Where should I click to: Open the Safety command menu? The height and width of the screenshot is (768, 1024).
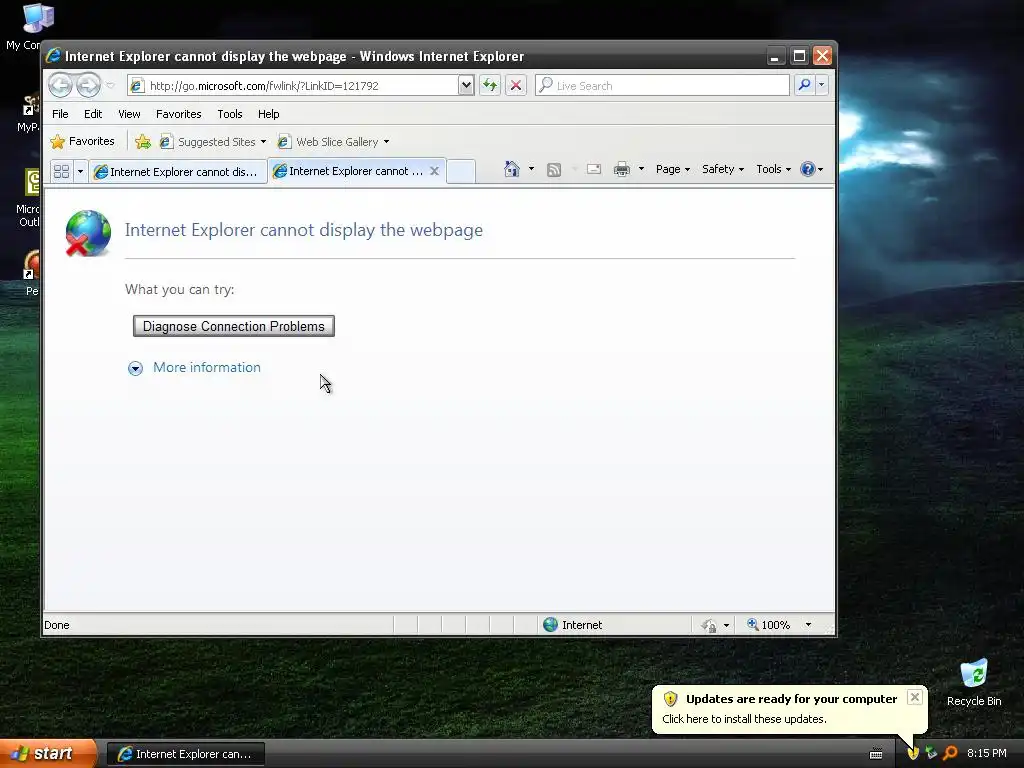coord(722,169)
